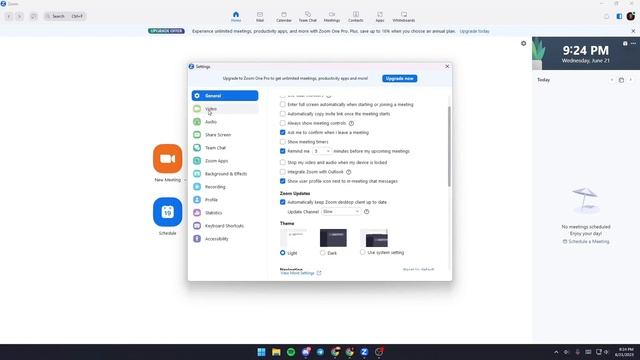Screen dimensions: 640x360
Task: Enable integrate Zoom with Outlook checkbox
Action: [282, 172]
